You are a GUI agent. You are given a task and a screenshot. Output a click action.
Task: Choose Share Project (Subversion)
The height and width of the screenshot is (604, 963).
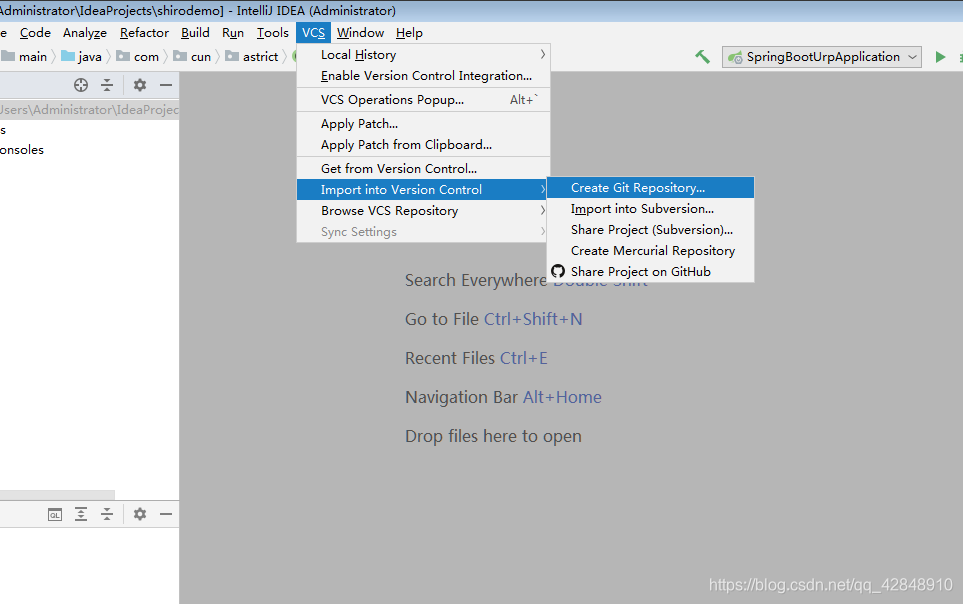(650, 229)
